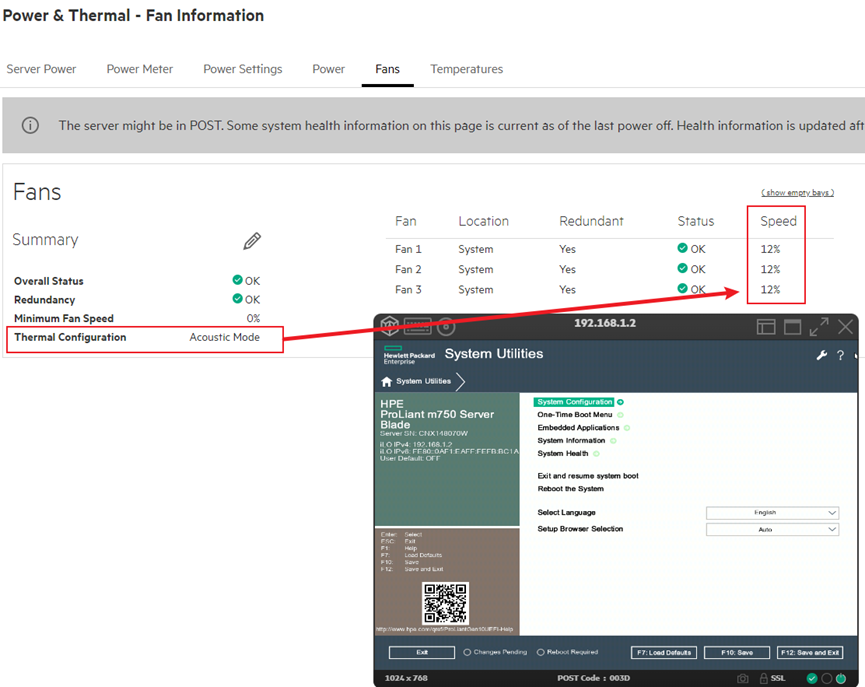The image size is (865, 687).
Task: Click the SSL padlock icon
Action: point(763,678)
